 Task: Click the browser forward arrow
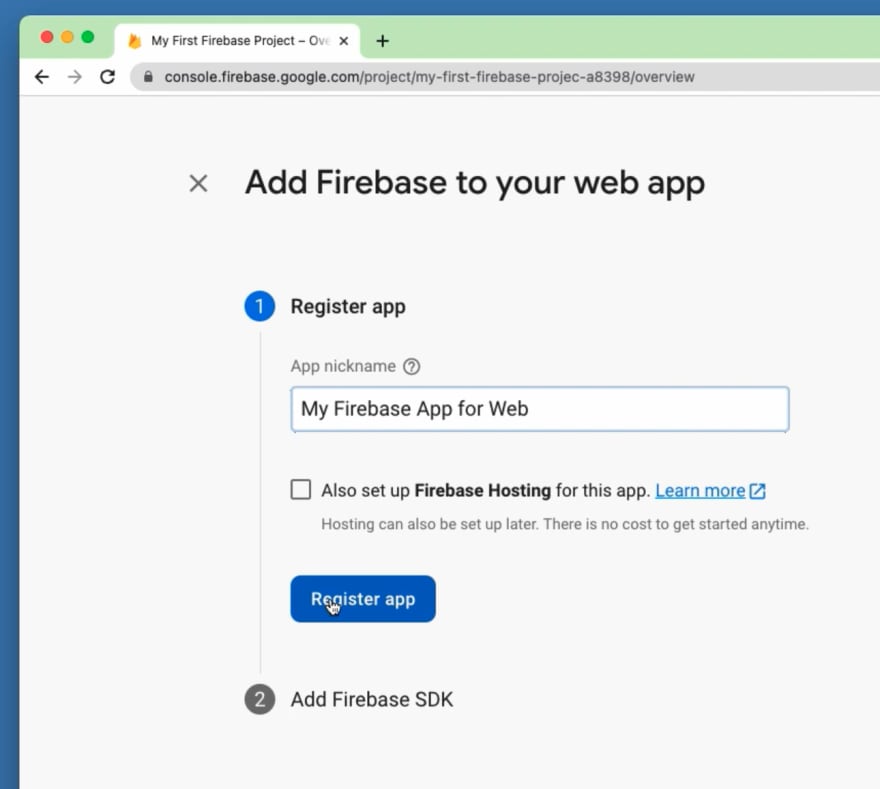pyautogui.click(x=75, y=77)
